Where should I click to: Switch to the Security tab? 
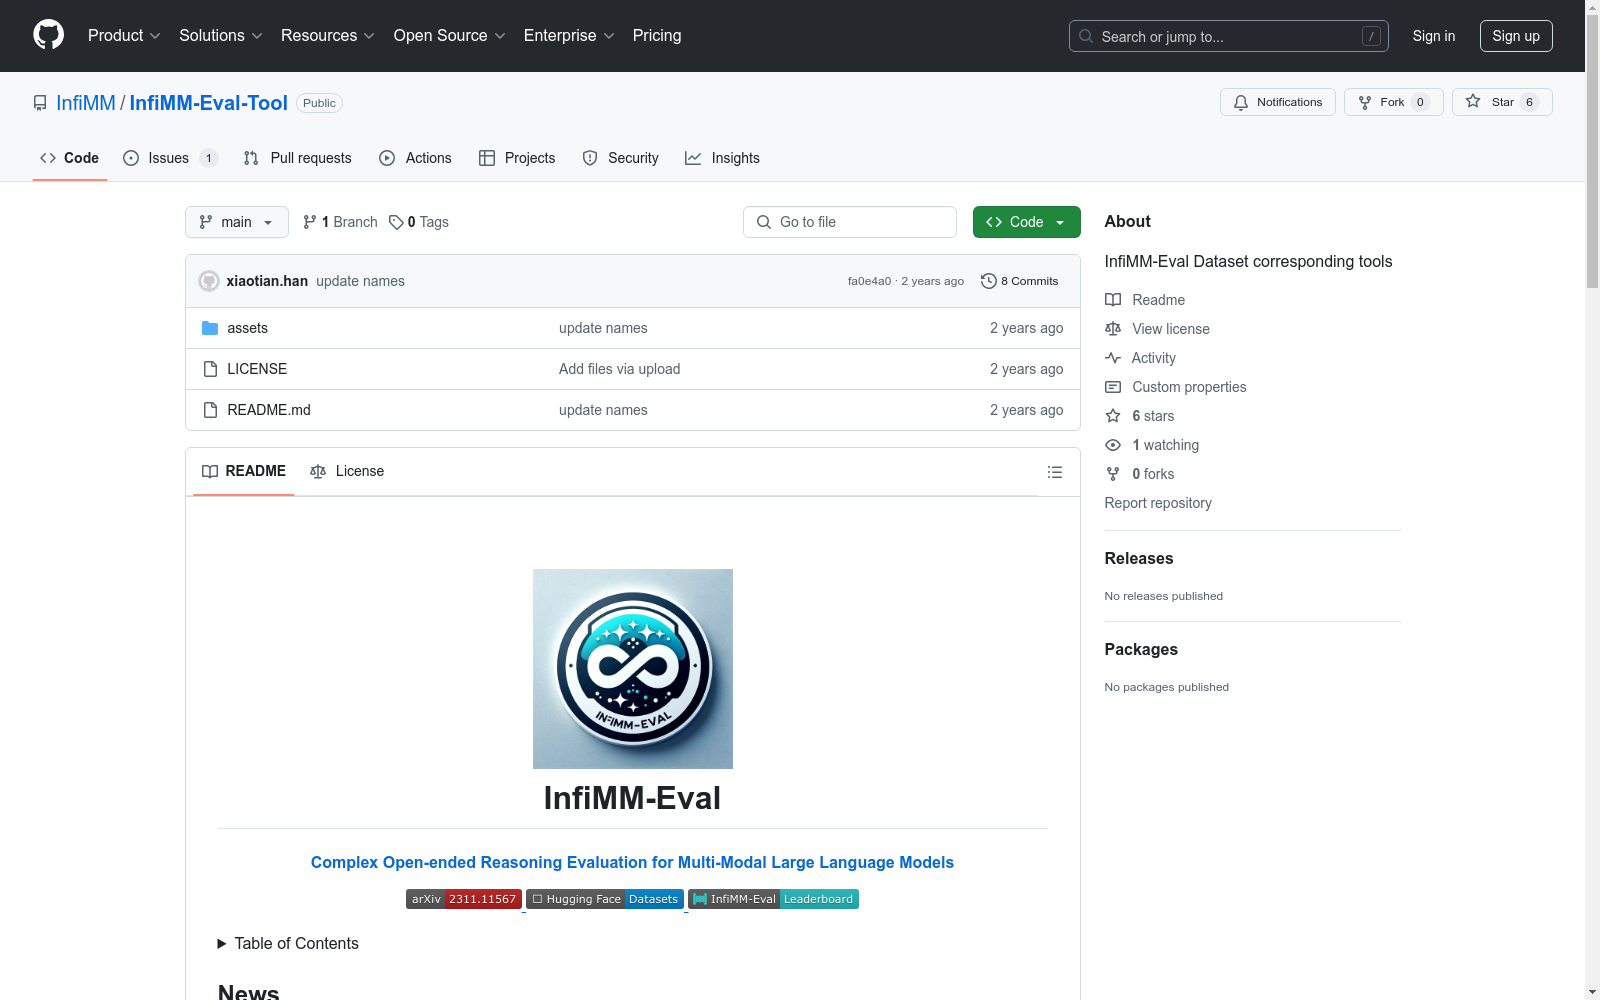621,158
